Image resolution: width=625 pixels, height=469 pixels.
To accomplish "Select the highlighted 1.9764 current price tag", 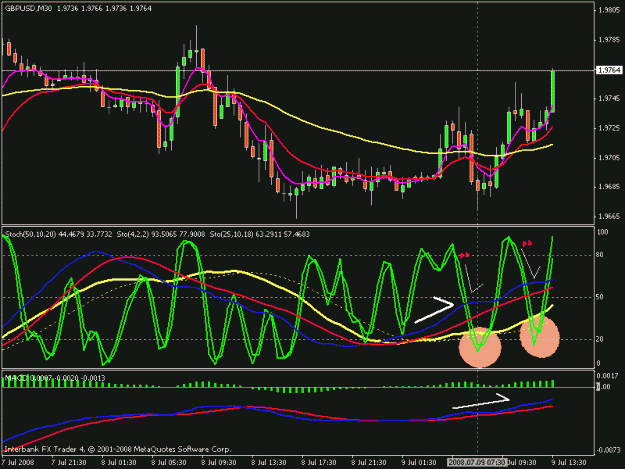I will point(609,70).
